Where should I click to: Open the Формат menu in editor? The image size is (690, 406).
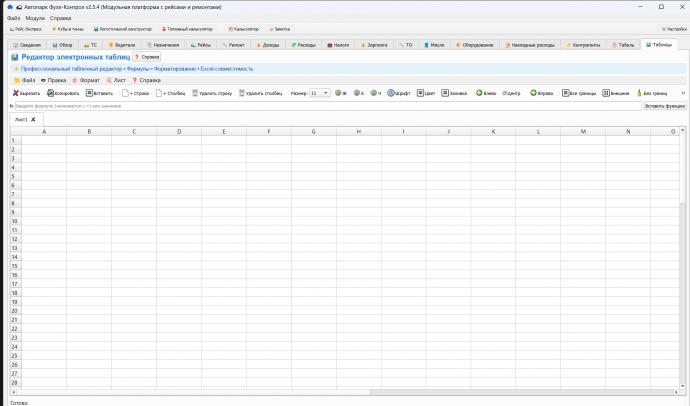(86, 80)
